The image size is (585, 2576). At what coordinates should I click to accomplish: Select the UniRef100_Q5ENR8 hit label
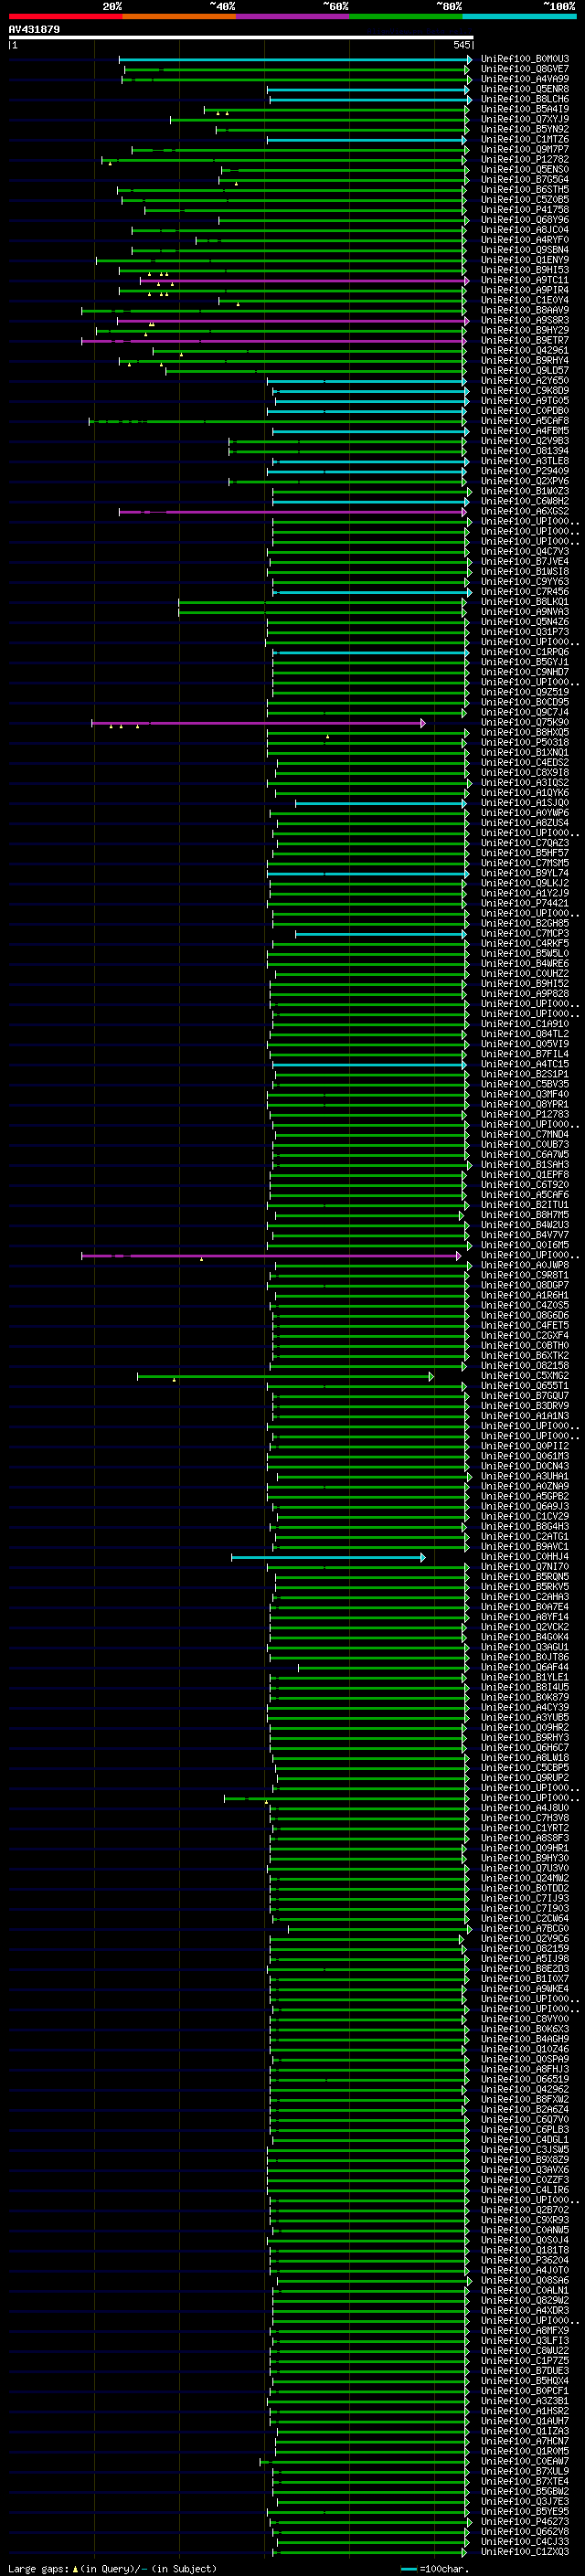[525, 90]
